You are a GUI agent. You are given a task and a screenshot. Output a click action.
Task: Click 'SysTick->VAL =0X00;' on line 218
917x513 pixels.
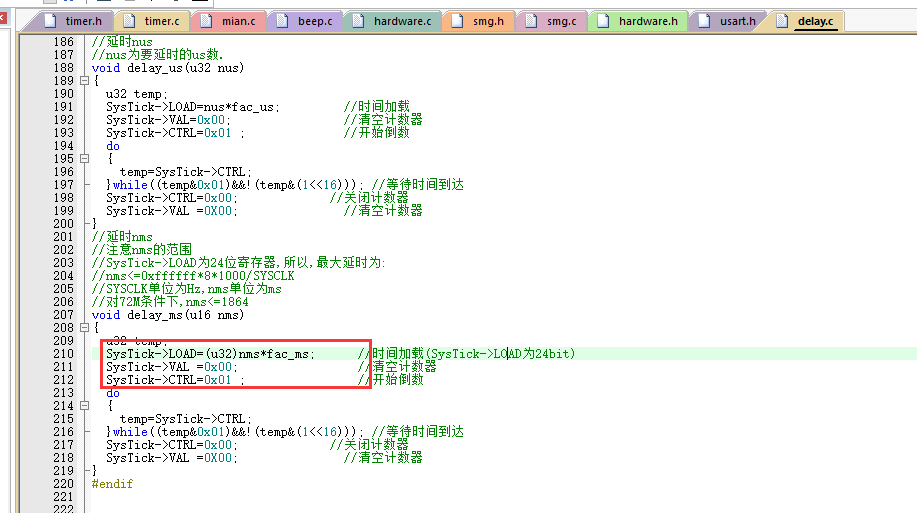coord(171,457)
